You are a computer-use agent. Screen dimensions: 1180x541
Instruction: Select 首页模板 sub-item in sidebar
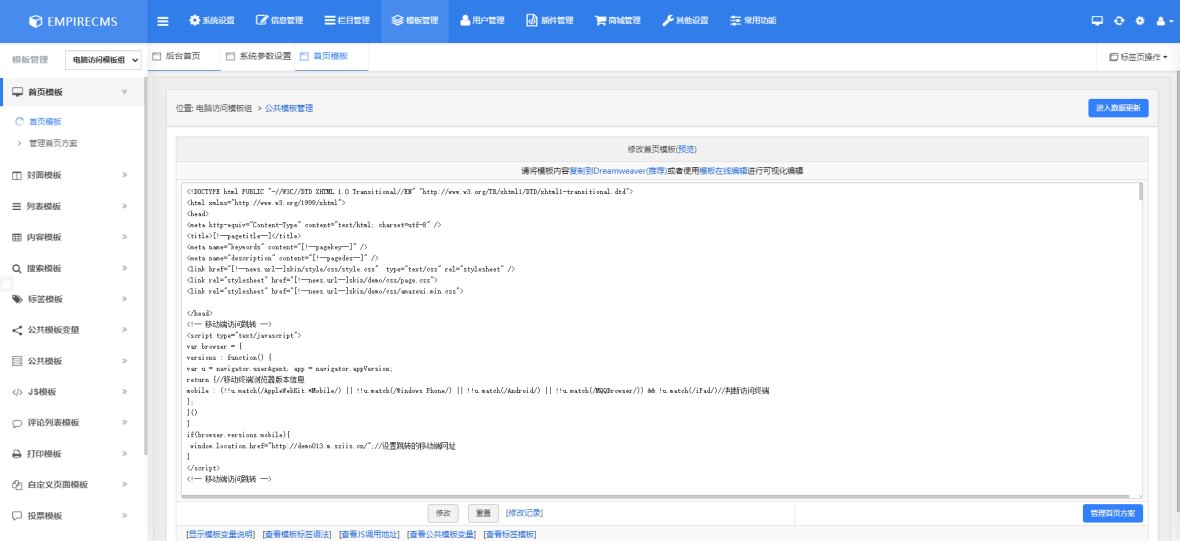tap(45, 121)
